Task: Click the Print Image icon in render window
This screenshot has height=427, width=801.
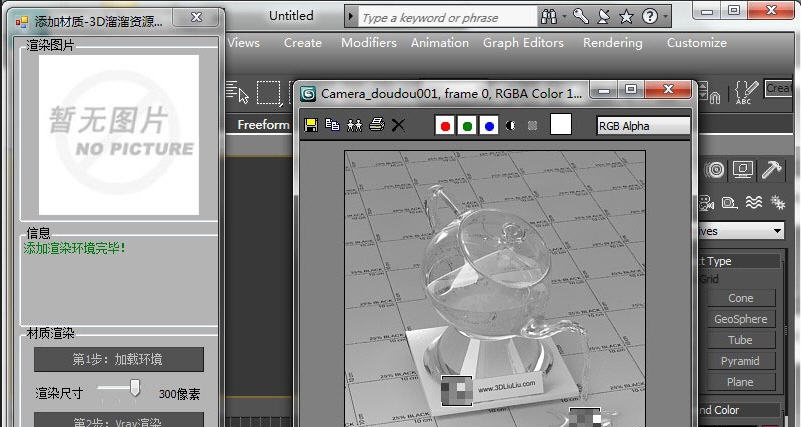Action: pyautogui.click(x=376, y=125)
